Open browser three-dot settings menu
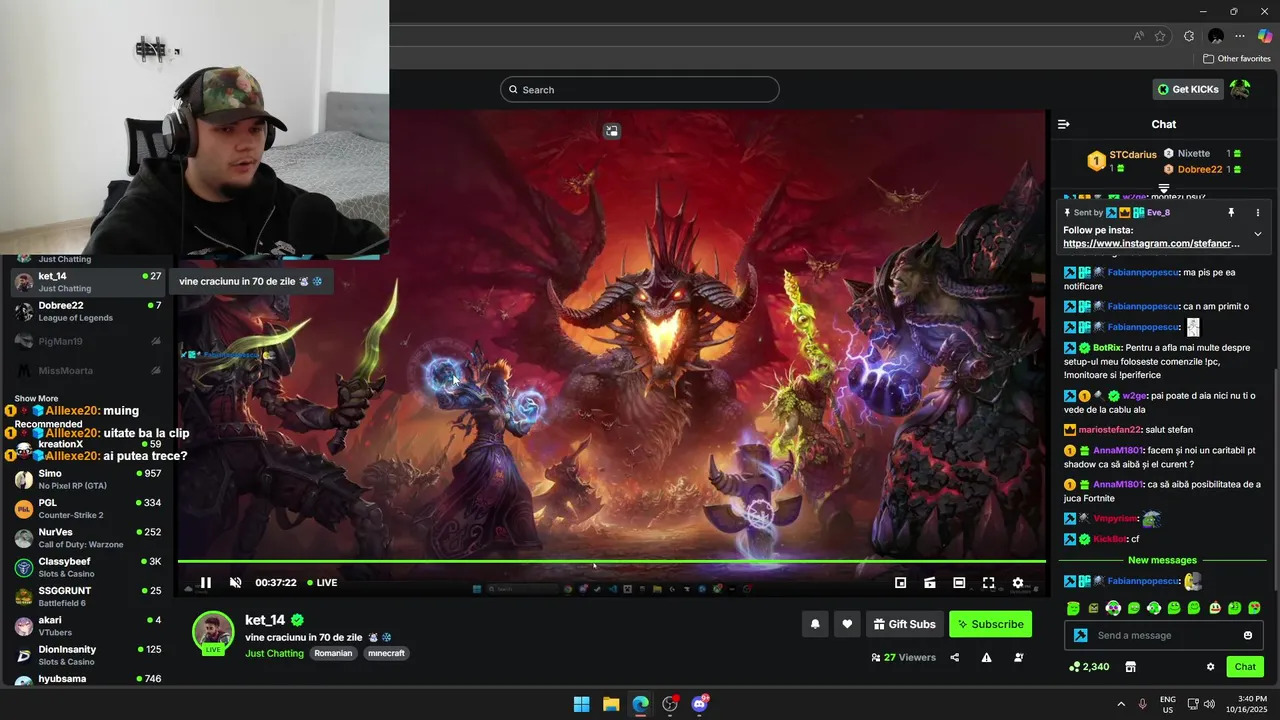Viewport: 1280px width, 720px height. [1240, 36]
